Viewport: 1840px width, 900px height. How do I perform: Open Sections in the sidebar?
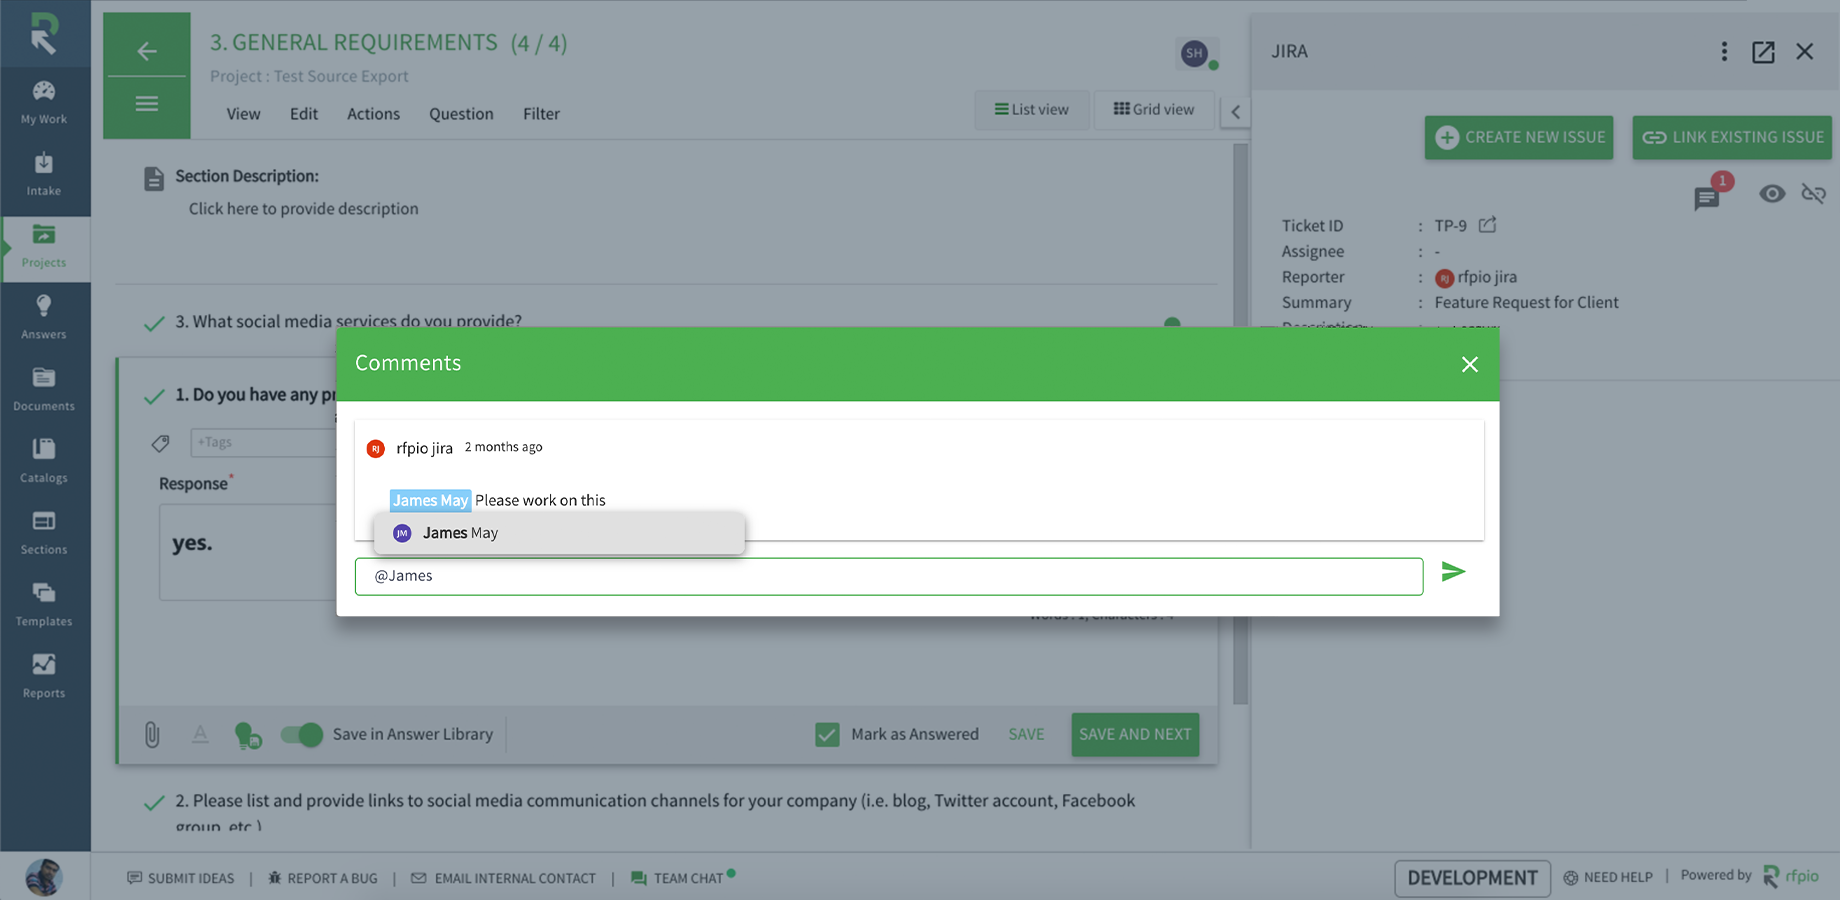point(44,534)
